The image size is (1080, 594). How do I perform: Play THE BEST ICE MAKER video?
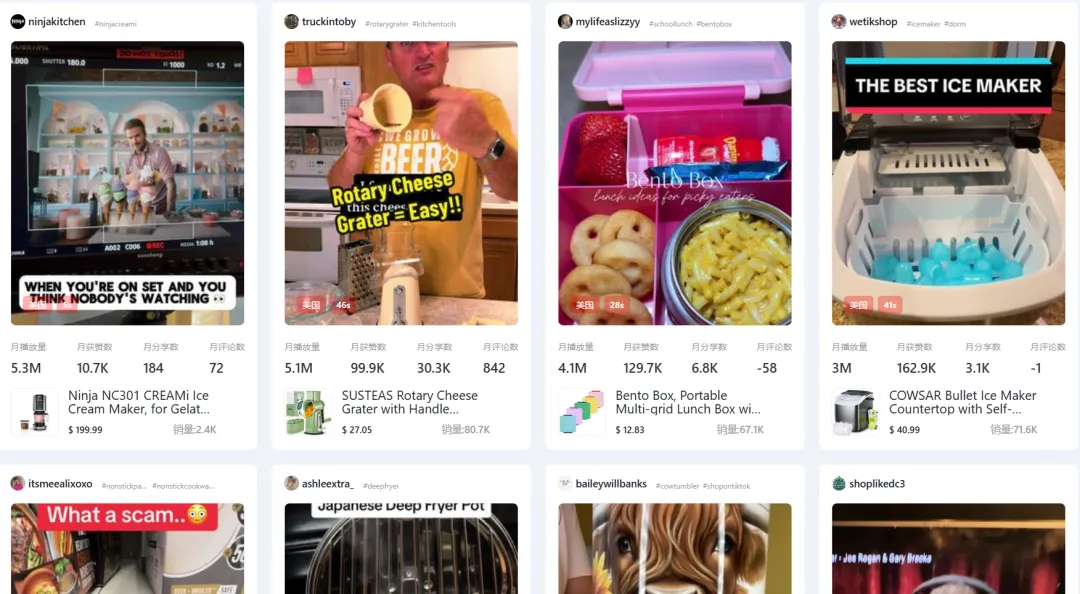948,183
